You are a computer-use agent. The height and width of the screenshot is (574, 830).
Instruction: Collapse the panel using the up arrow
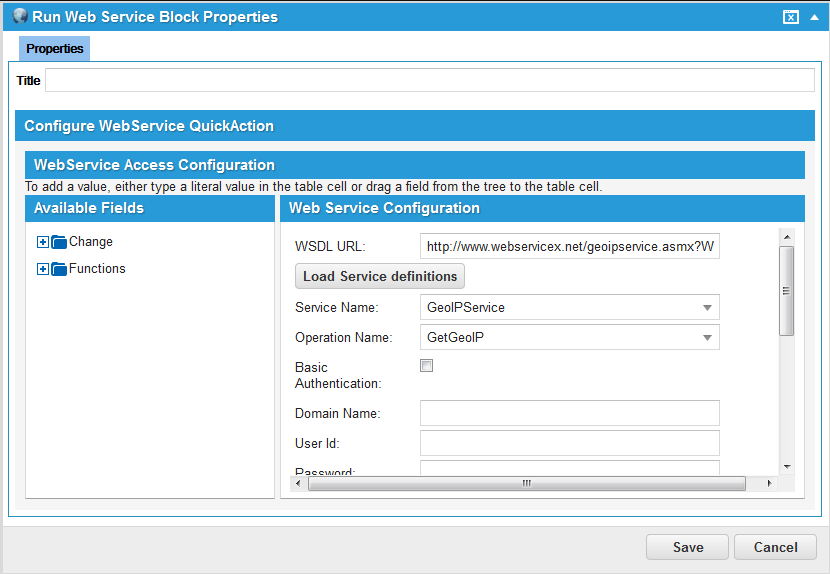(x=814, y=17)
